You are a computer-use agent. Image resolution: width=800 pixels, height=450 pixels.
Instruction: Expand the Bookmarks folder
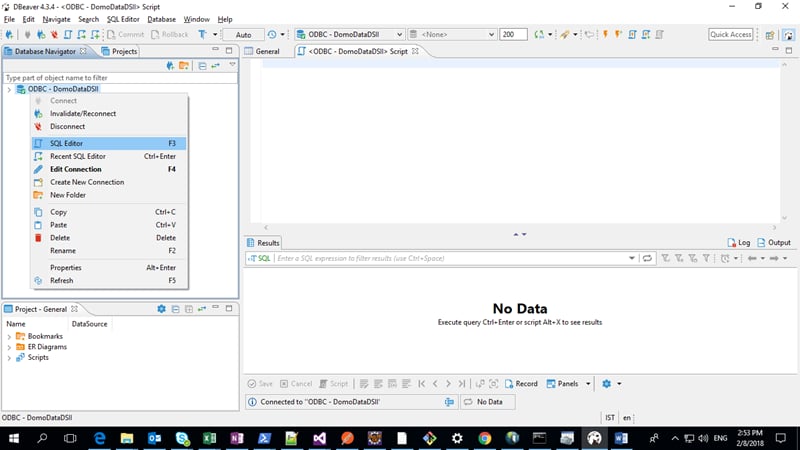pyautogui.click(x=9, y=337)
